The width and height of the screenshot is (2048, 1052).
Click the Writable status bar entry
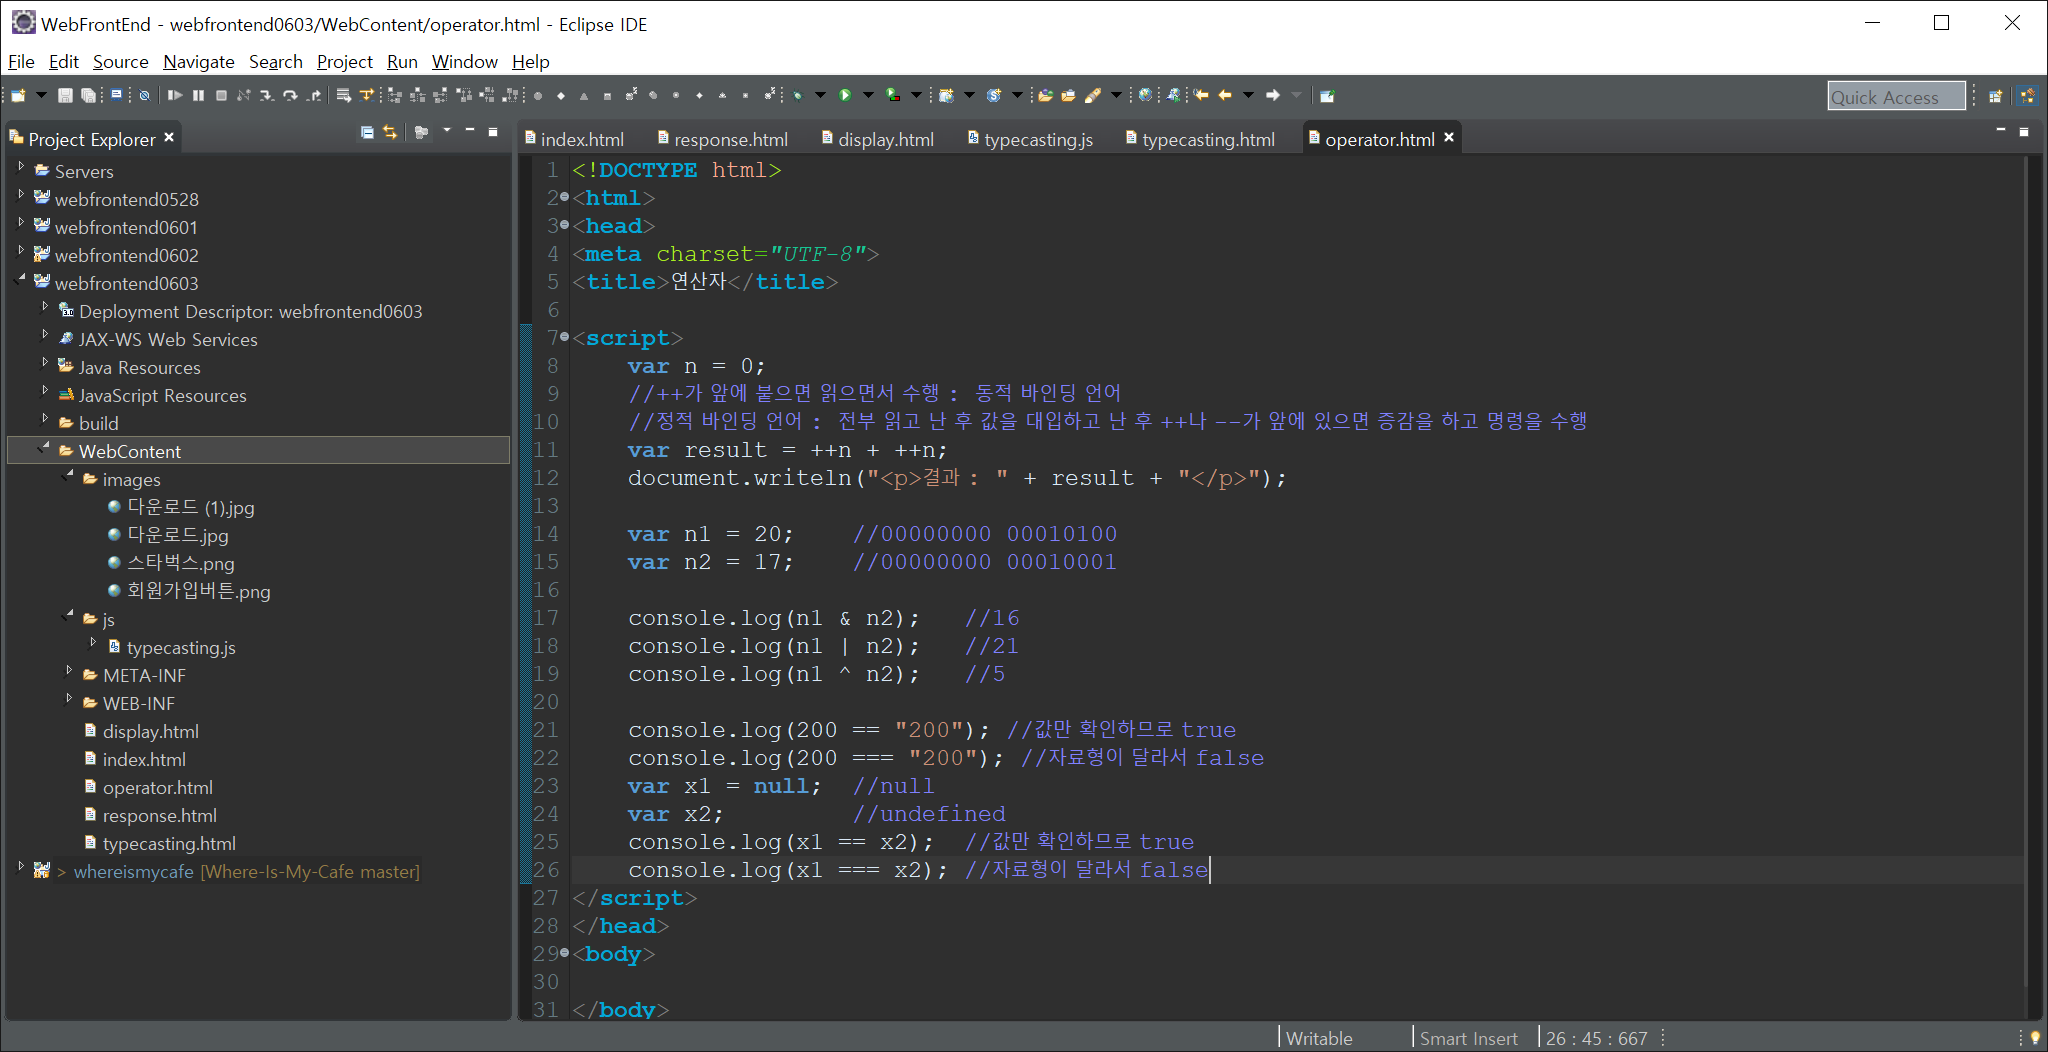[1319, 1038]
